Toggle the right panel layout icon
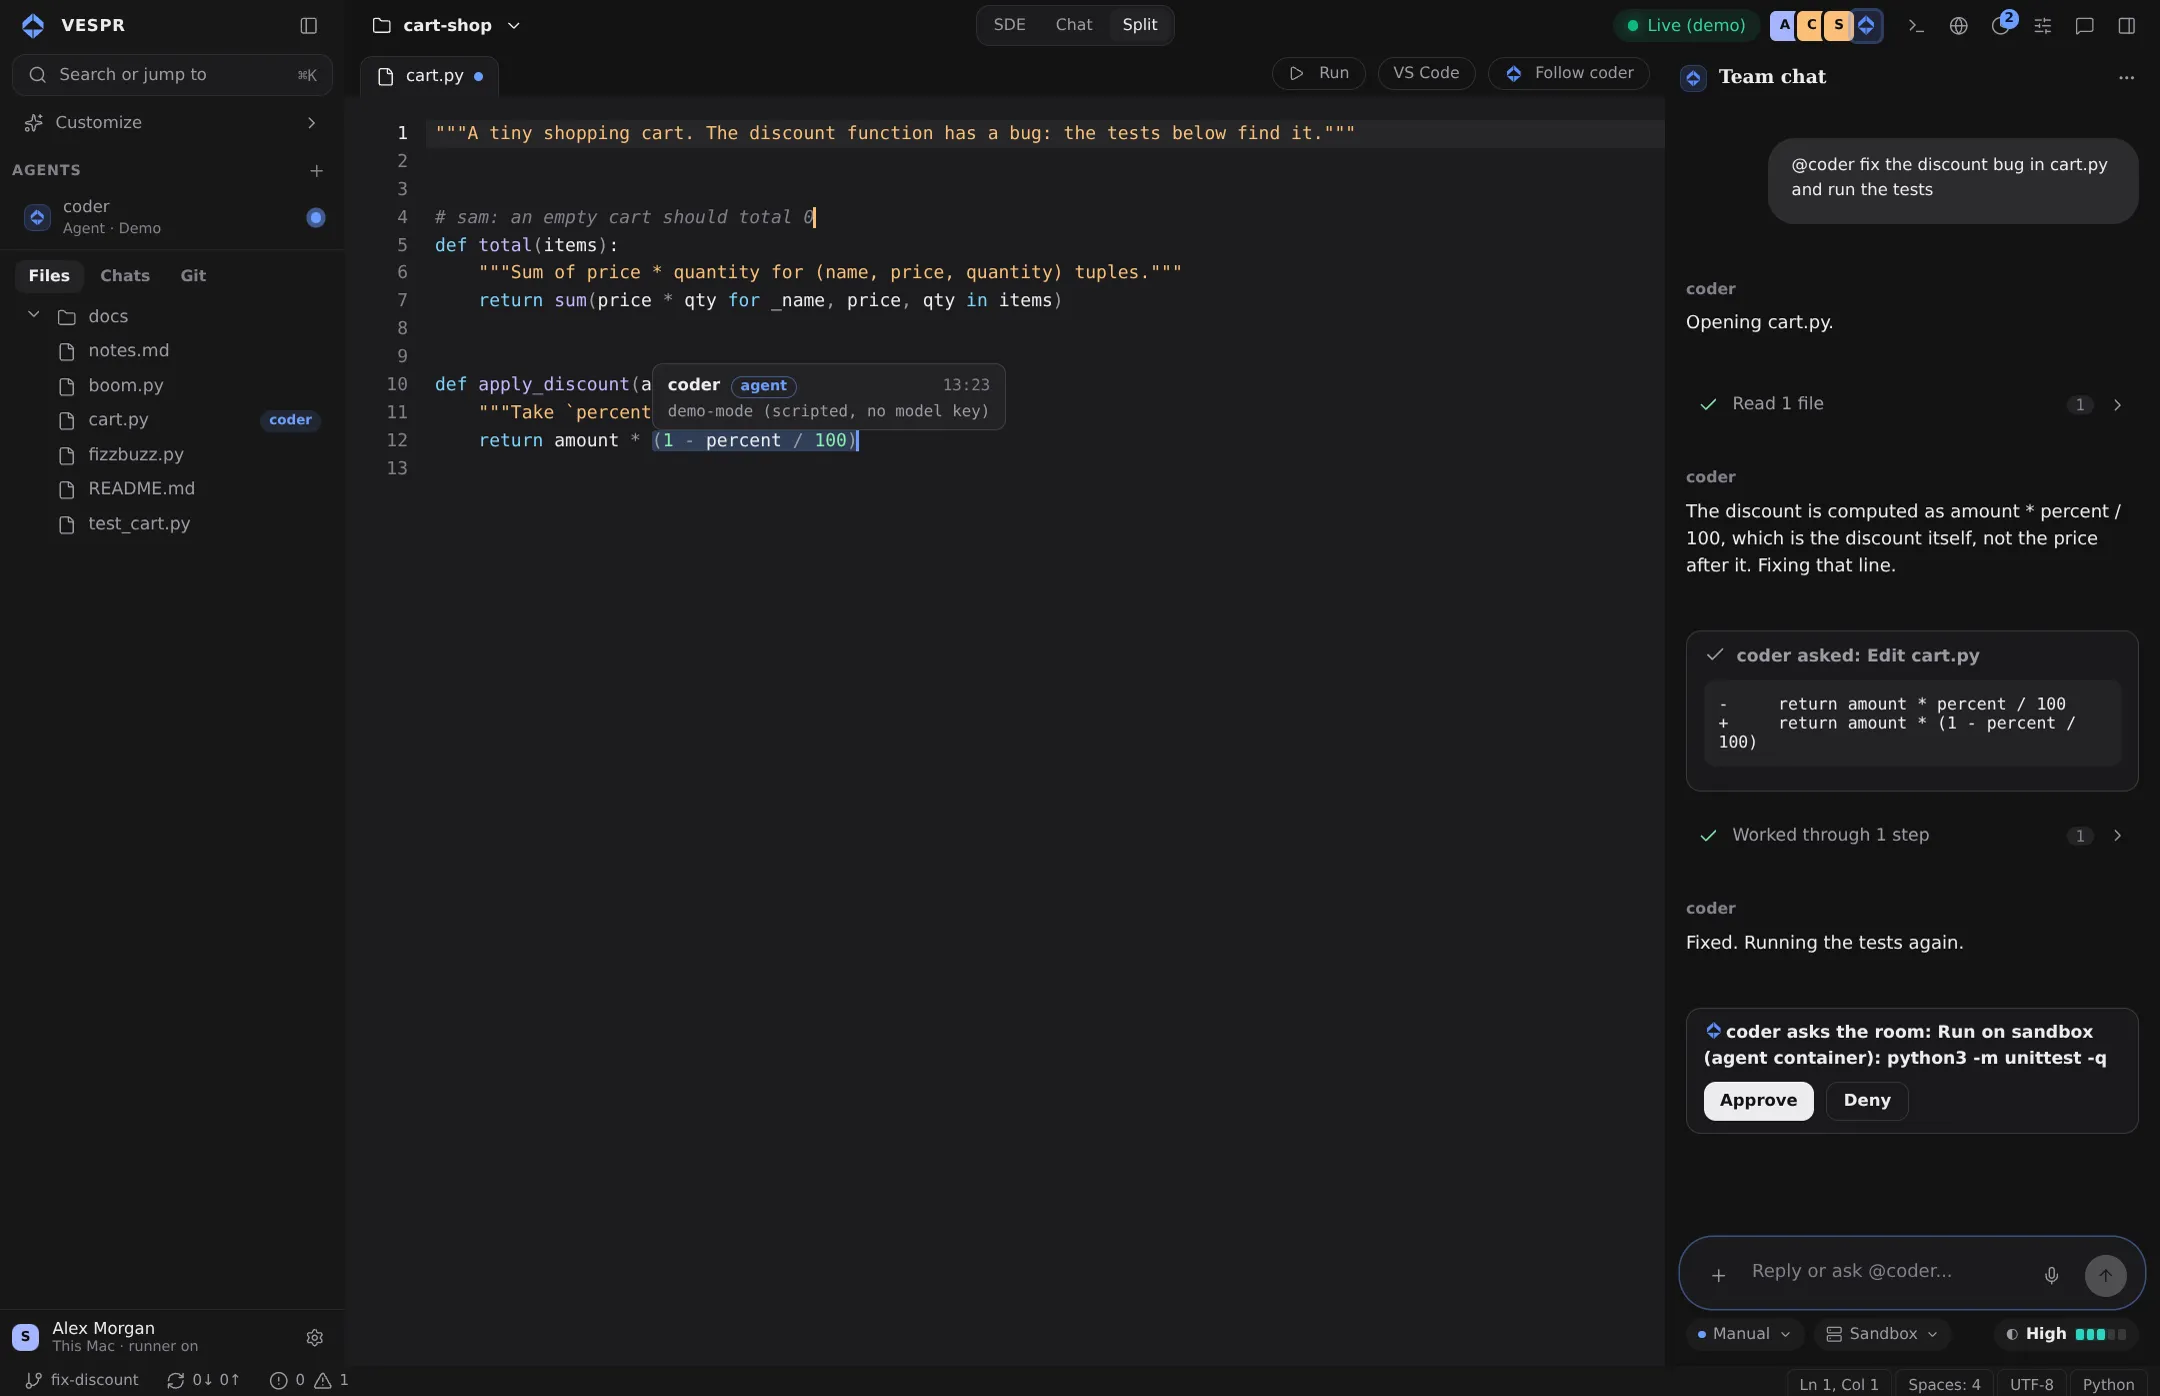Screen dimensions: 2160x1396 click(2126, 26)
